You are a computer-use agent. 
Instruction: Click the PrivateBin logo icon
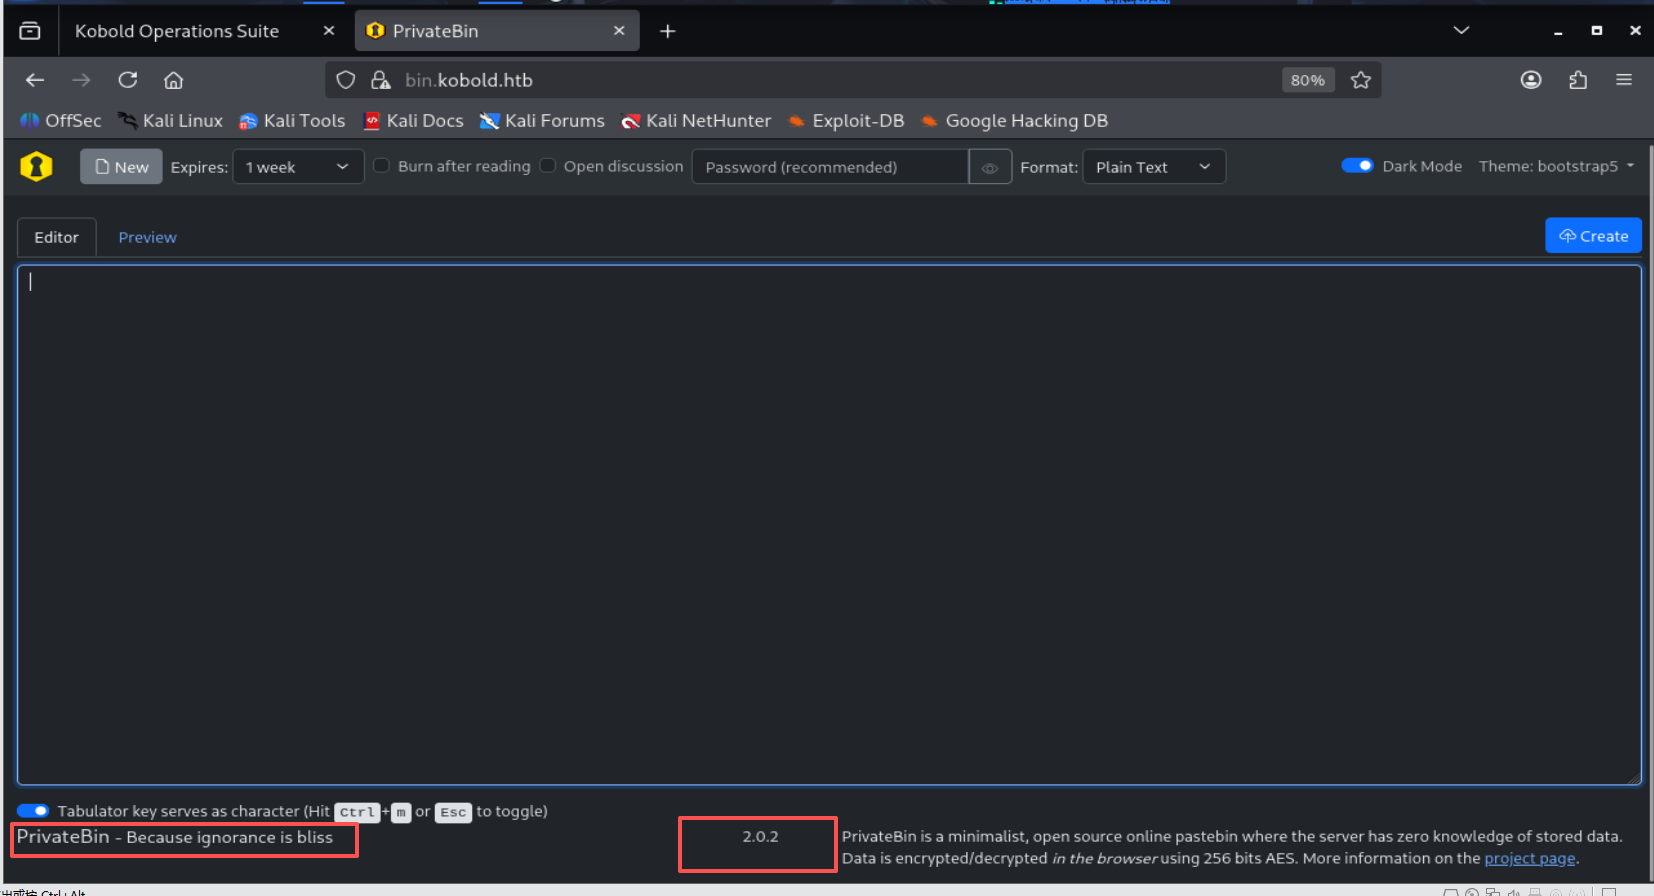pos(37,166)
